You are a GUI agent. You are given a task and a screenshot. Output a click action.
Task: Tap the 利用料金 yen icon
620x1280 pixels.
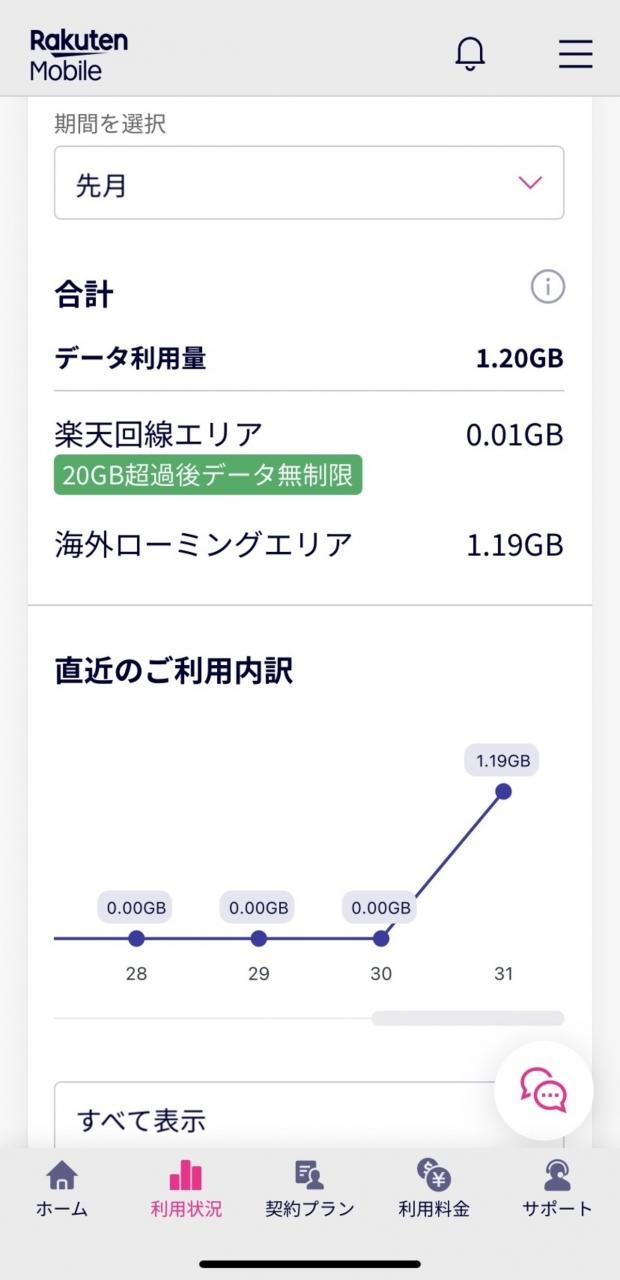[x=433, y=1176]
